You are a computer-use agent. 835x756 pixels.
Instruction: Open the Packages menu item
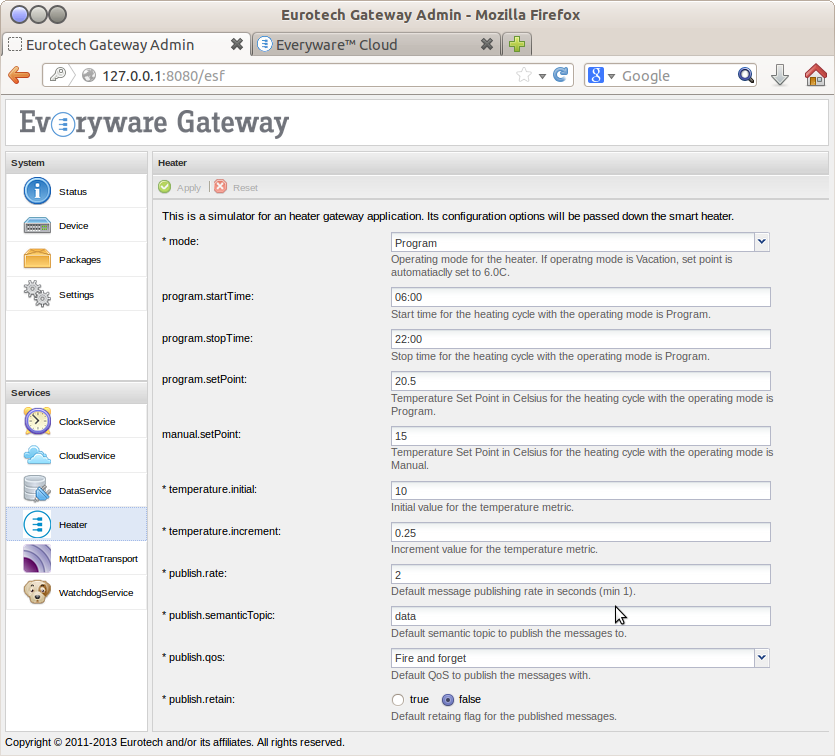click(x=77, y=259)
